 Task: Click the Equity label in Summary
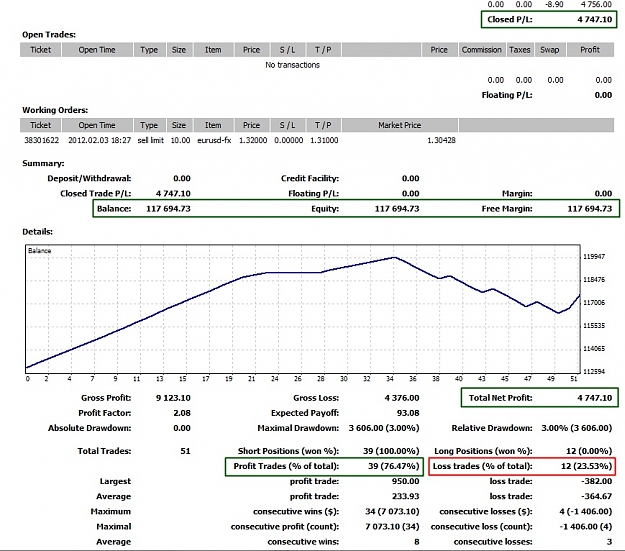point(325,209)
